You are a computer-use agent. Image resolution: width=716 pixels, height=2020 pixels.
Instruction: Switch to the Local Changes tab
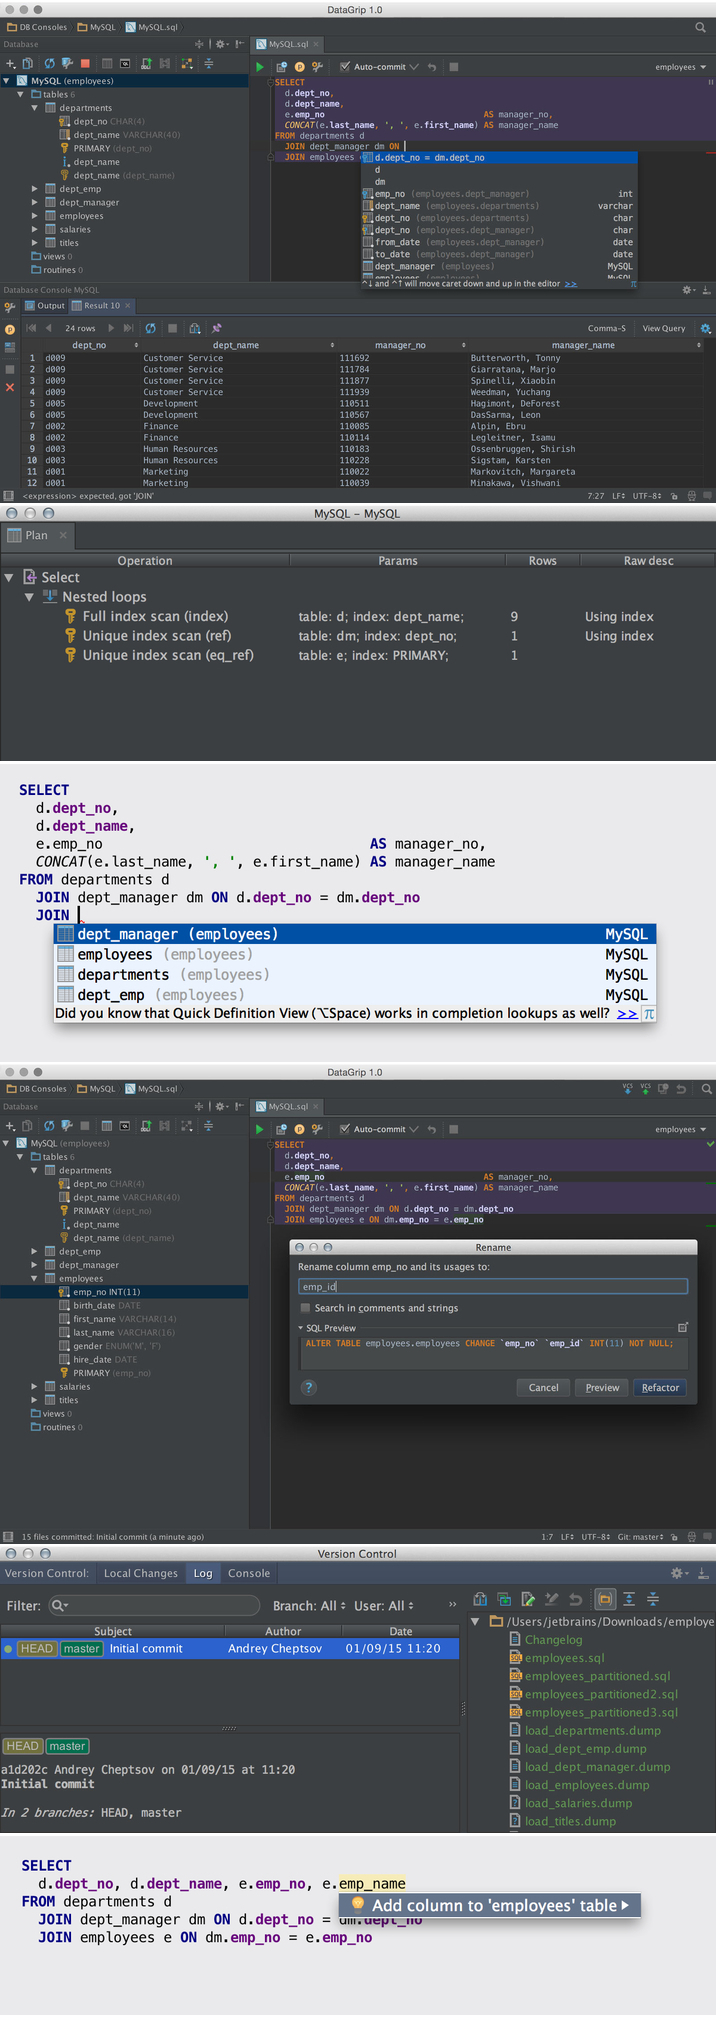pos(141,1573)
